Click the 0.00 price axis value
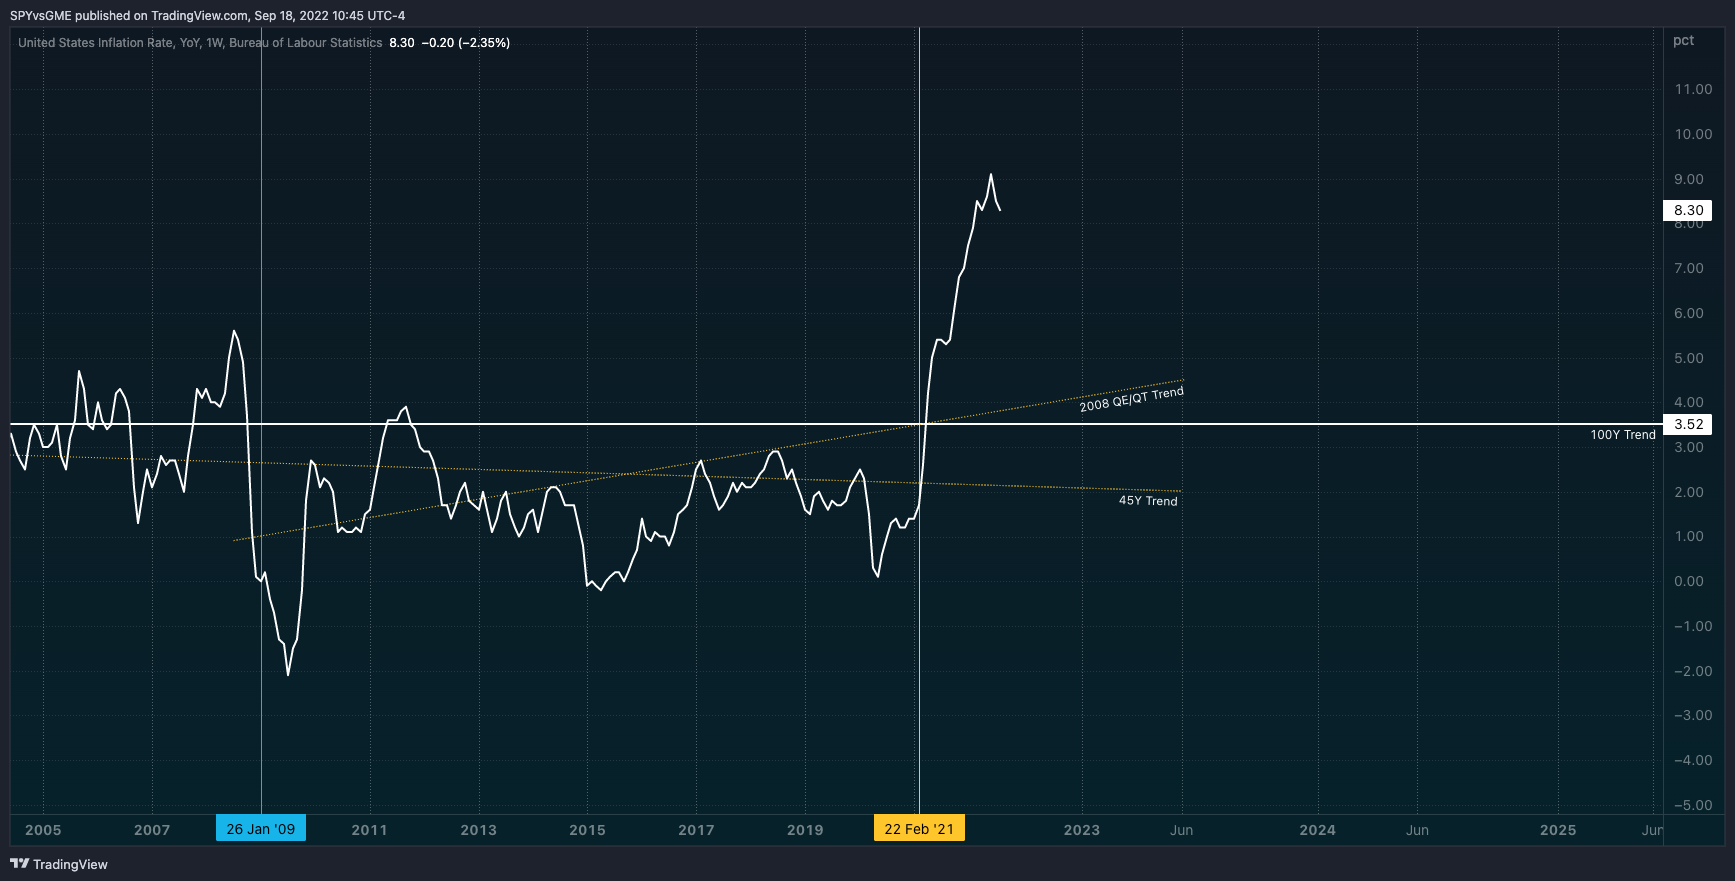 click(x=1689, y=581)
